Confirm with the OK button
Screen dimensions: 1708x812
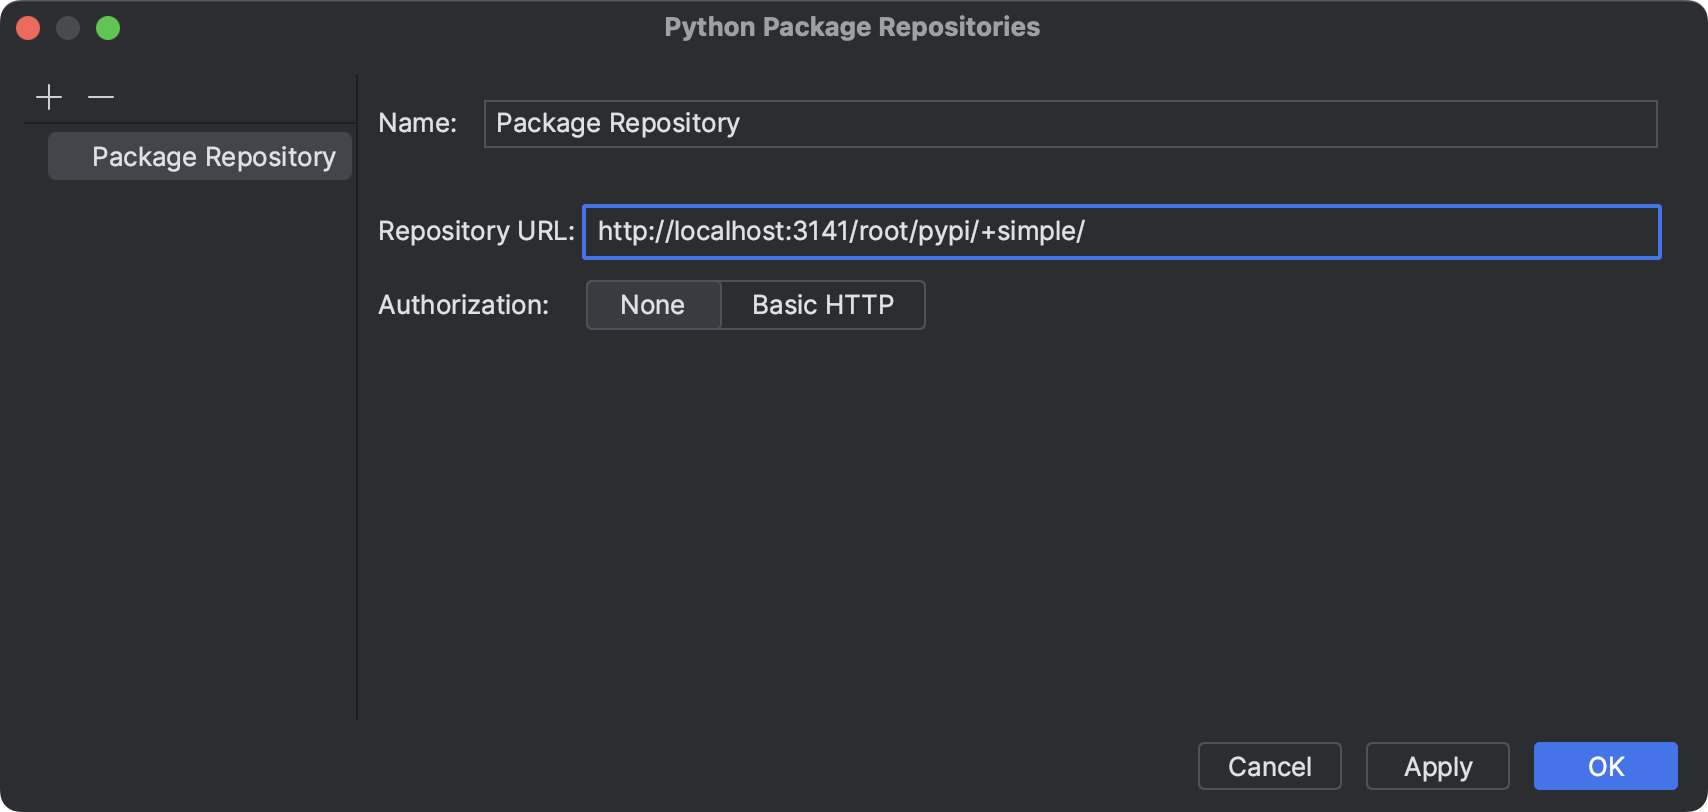tap(1605, 767)
